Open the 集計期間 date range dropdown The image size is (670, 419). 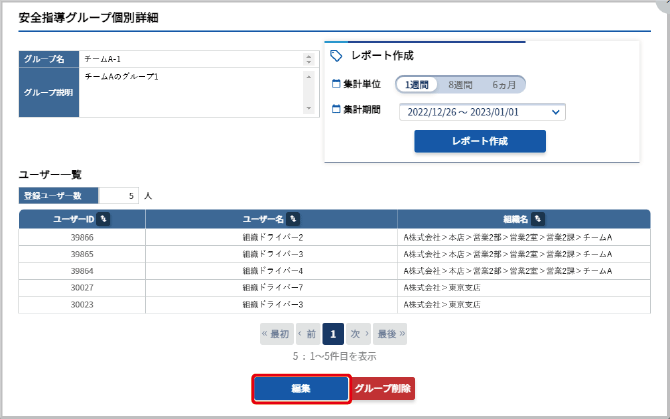482,112
